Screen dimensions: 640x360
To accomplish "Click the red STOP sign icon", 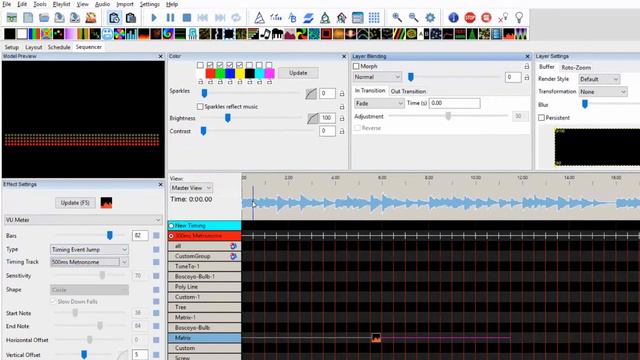I will click(470, 18).
